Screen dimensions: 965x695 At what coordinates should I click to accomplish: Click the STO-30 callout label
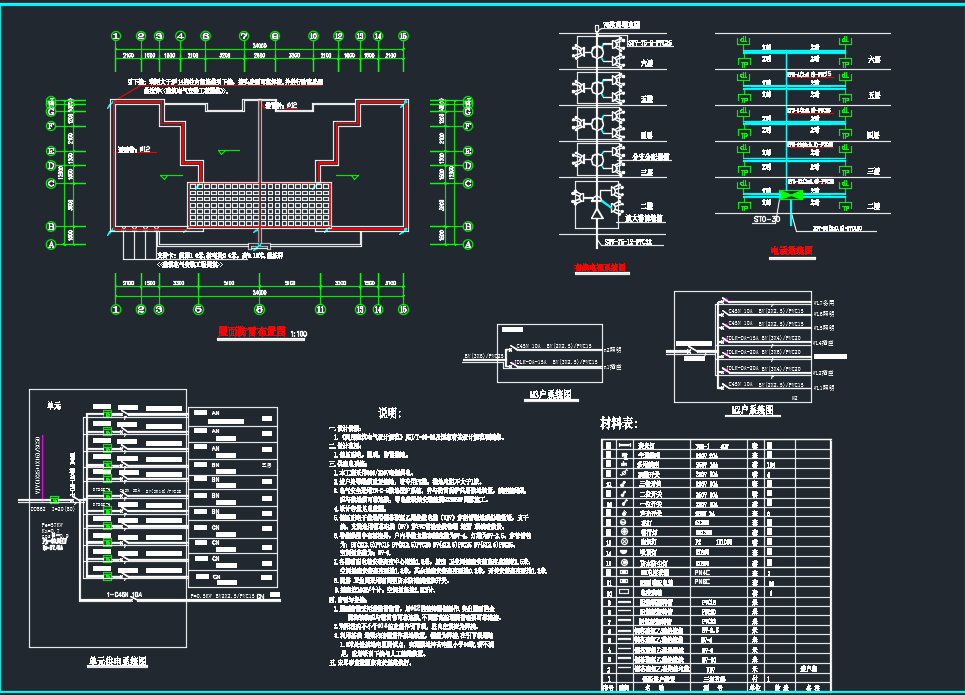point(766,219)
